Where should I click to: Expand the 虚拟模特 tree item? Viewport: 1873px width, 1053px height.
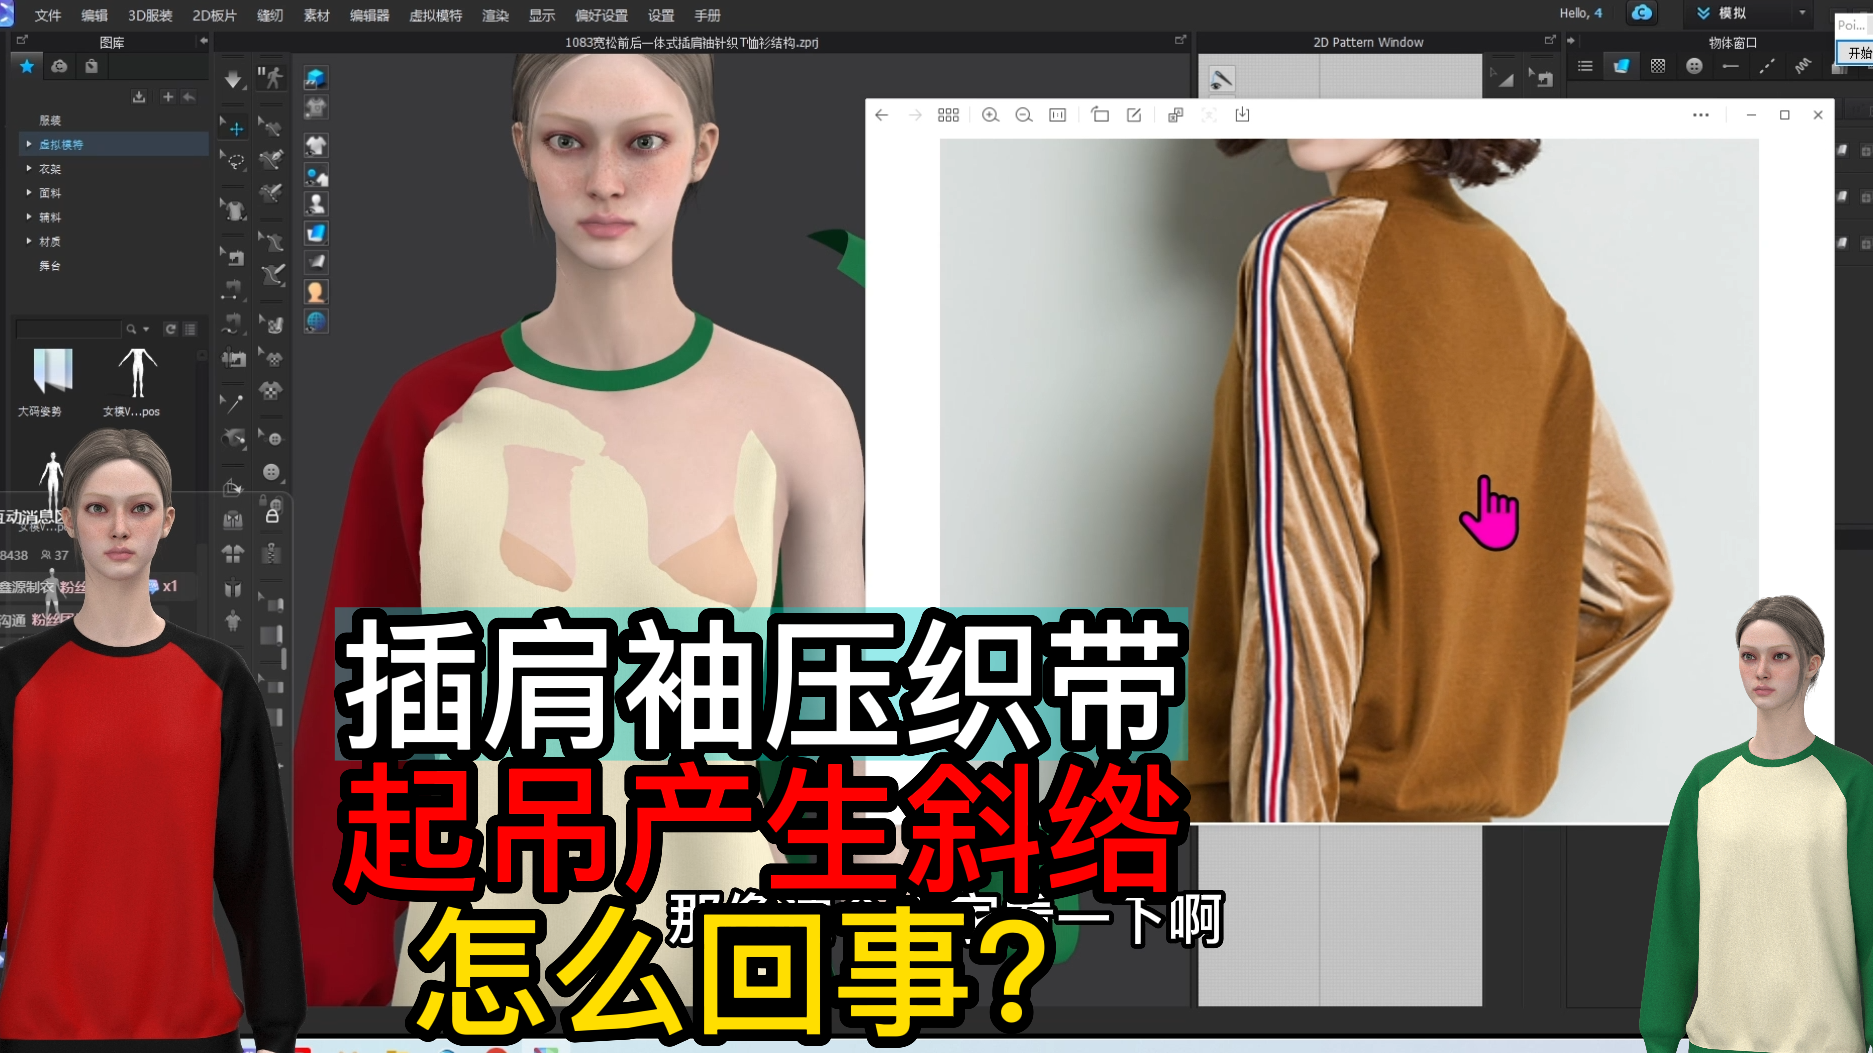[x=29, y=144]
